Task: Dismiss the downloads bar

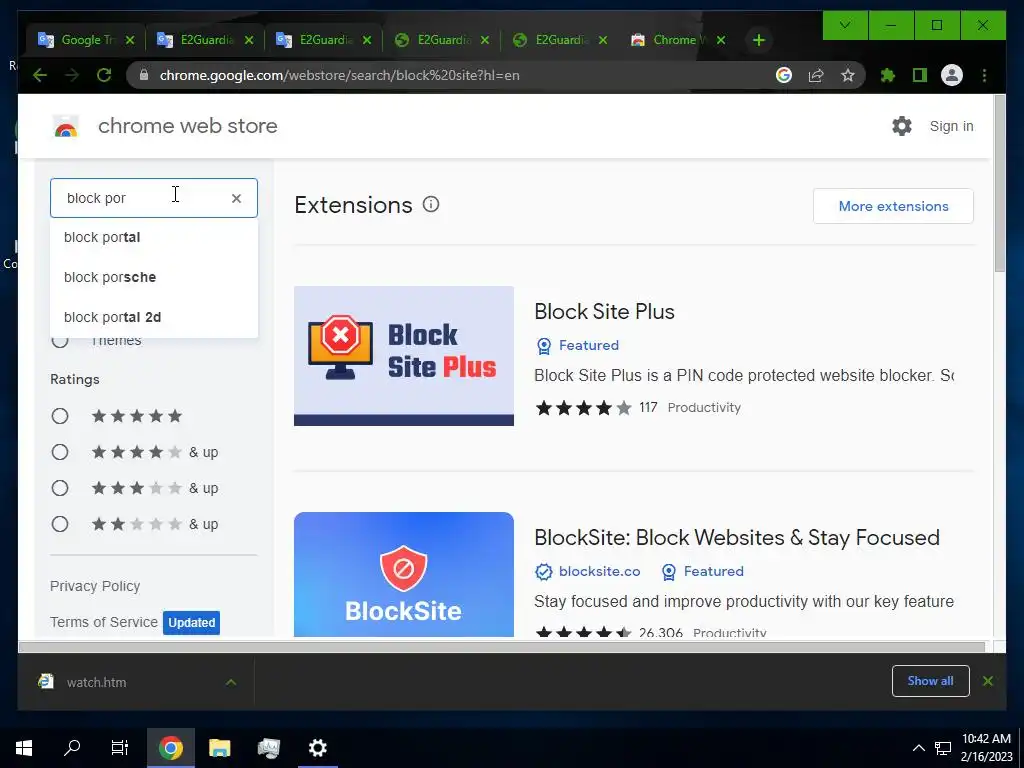Action: (x=987, y=681)
